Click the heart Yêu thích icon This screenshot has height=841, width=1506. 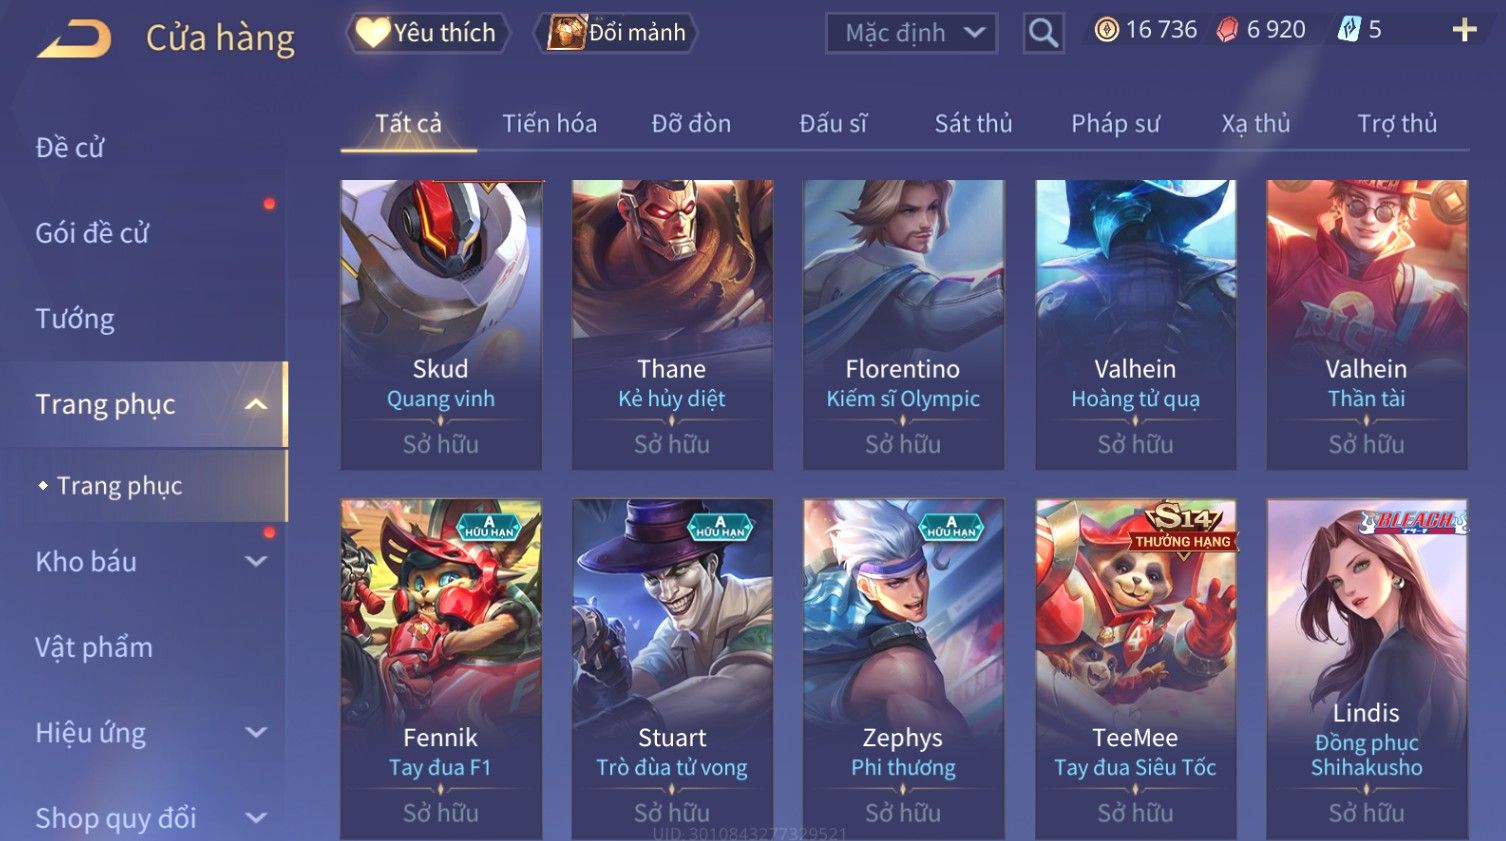coord(372,32)
